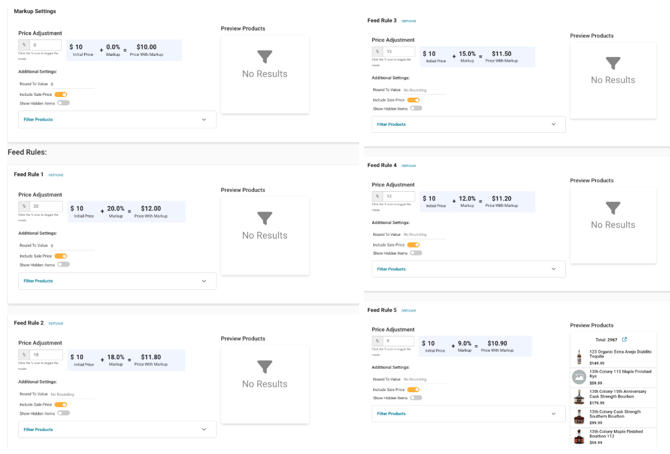
Task: Click the markup value field in Feed Rule 2
Action: pos(46,355)
